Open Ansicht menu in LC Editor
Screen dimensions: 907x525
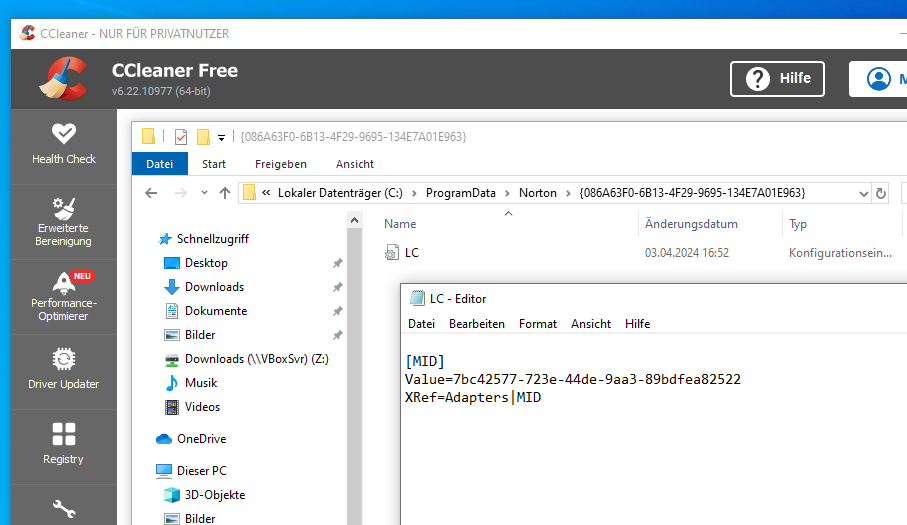[x=591, y=324]
